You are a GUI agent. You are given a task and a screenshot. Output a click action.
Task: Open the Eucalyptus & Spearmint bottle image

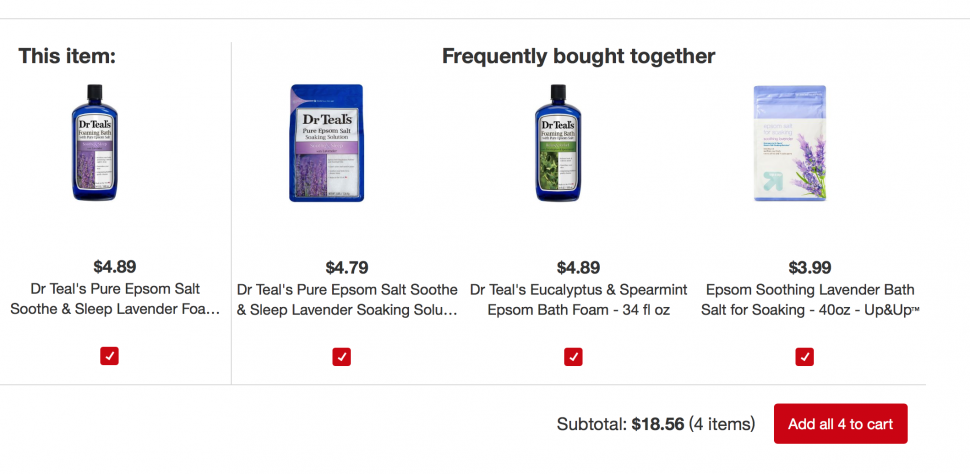[x=557, y=142]
